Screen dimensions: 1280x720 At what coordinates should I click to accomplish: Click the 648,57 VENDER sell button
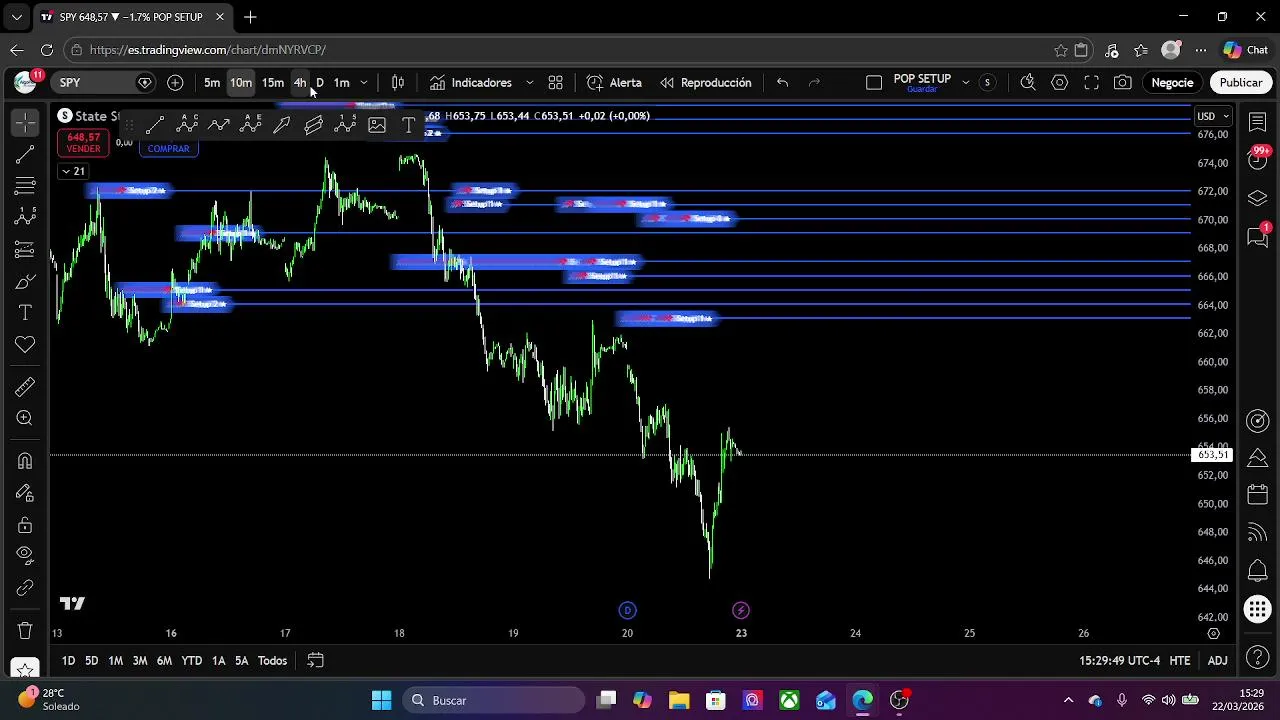(x=83, y=143)
